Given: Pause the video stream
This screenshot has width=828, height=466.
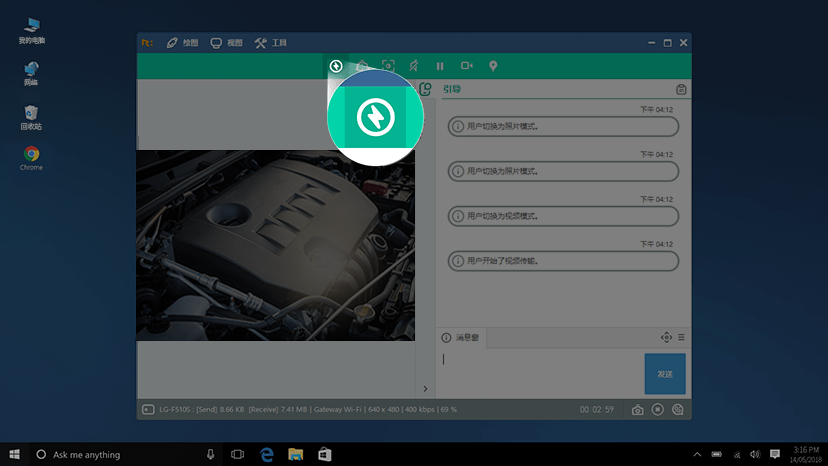Looking at the screenshot, I should [440, 66].
